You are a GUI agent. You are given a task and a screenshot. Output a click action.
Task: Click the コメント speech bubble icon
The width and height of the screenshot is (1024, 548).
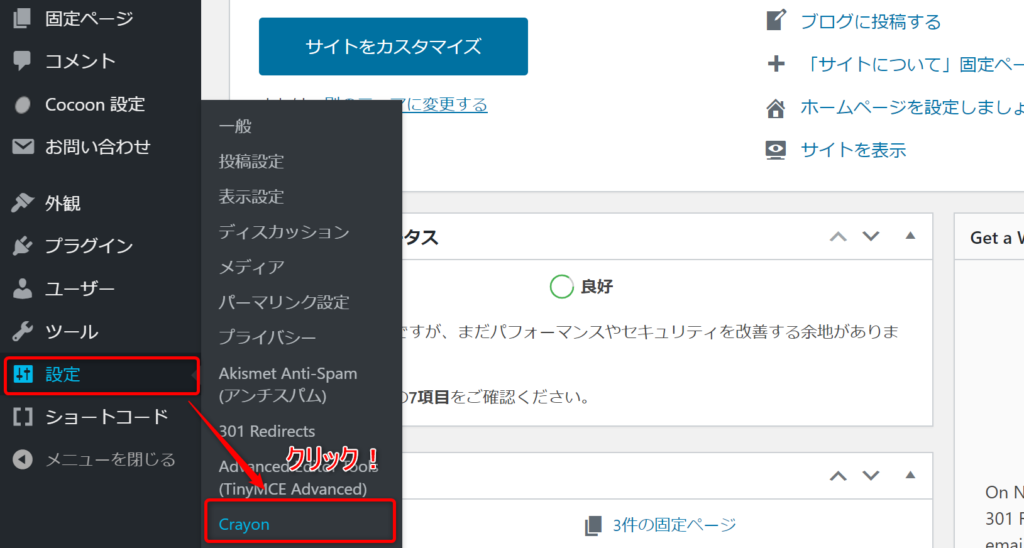[x=22, y=61]
